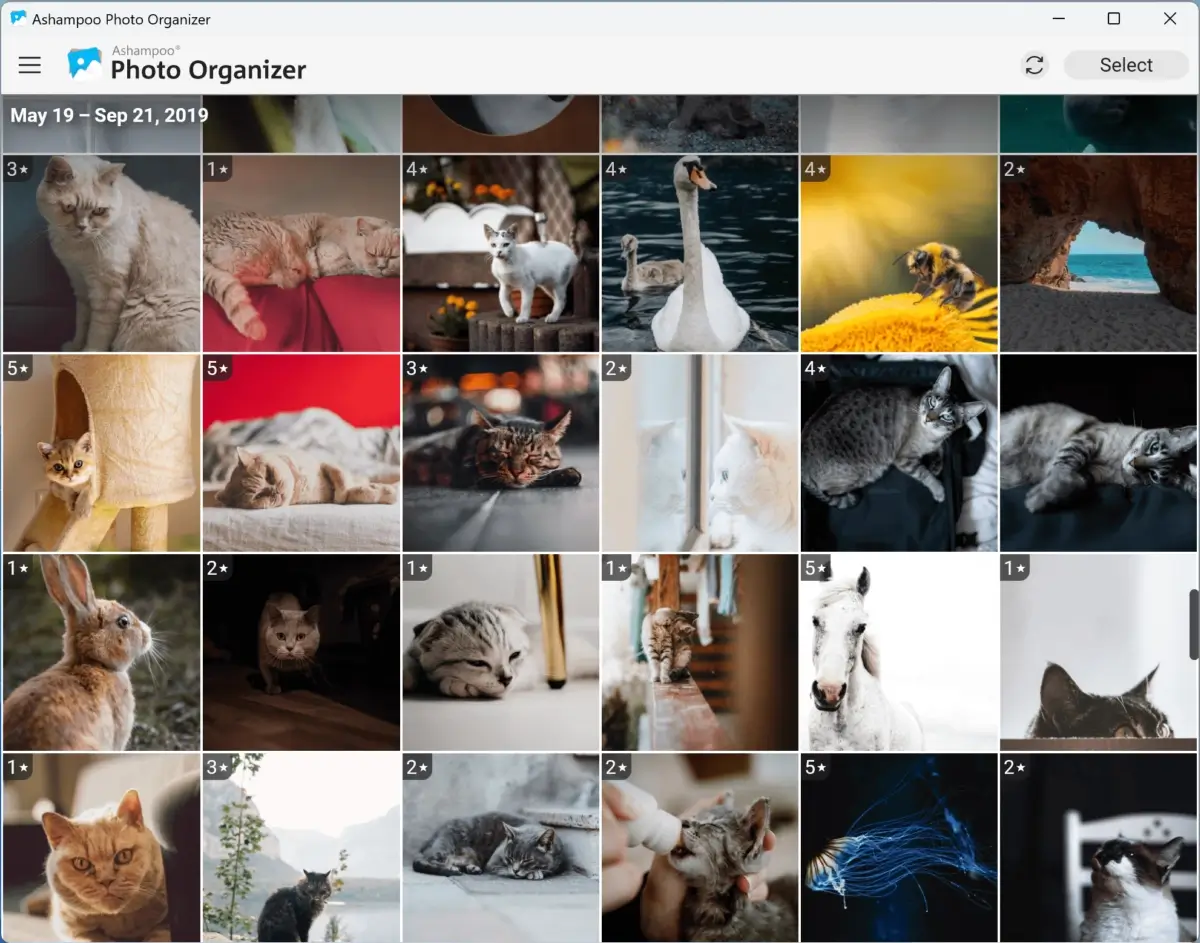Viewport: 1200px width, 943px height.
Task: Open the cat peeking ears photo
Action: pyautogui.click(x=1099, y=652)
